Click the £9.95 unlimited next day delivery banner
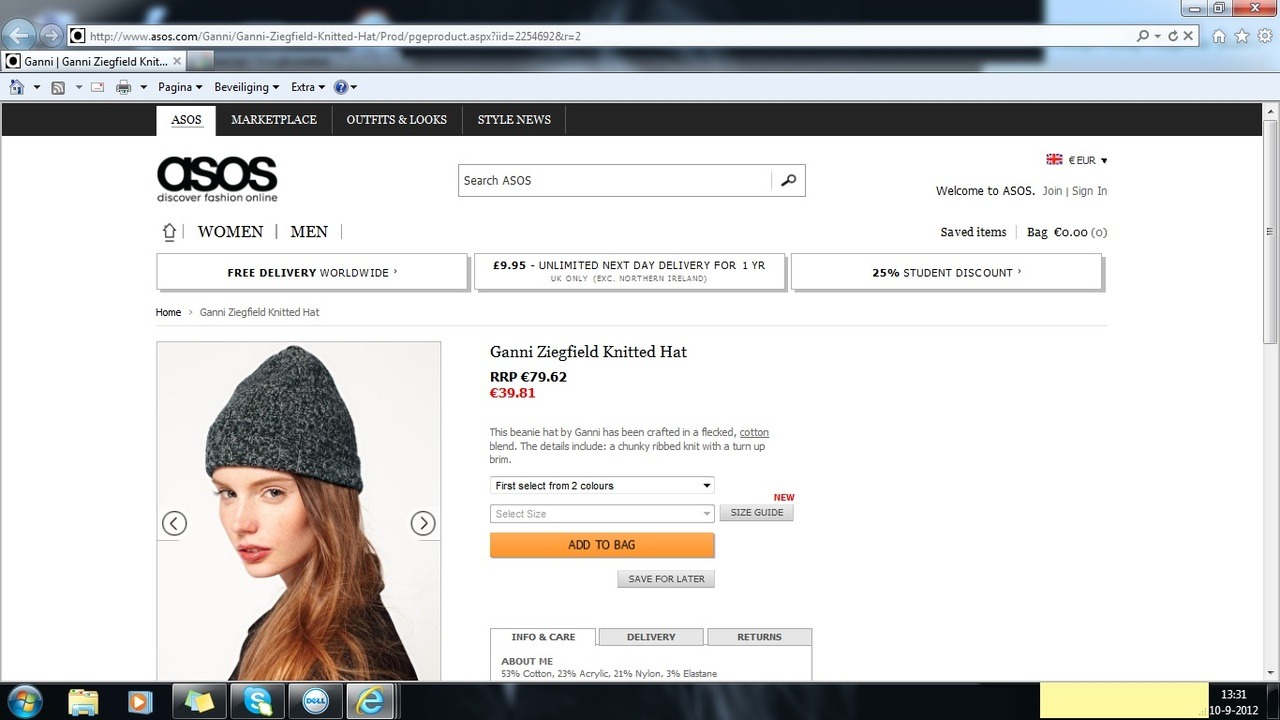 pos(629,272)
